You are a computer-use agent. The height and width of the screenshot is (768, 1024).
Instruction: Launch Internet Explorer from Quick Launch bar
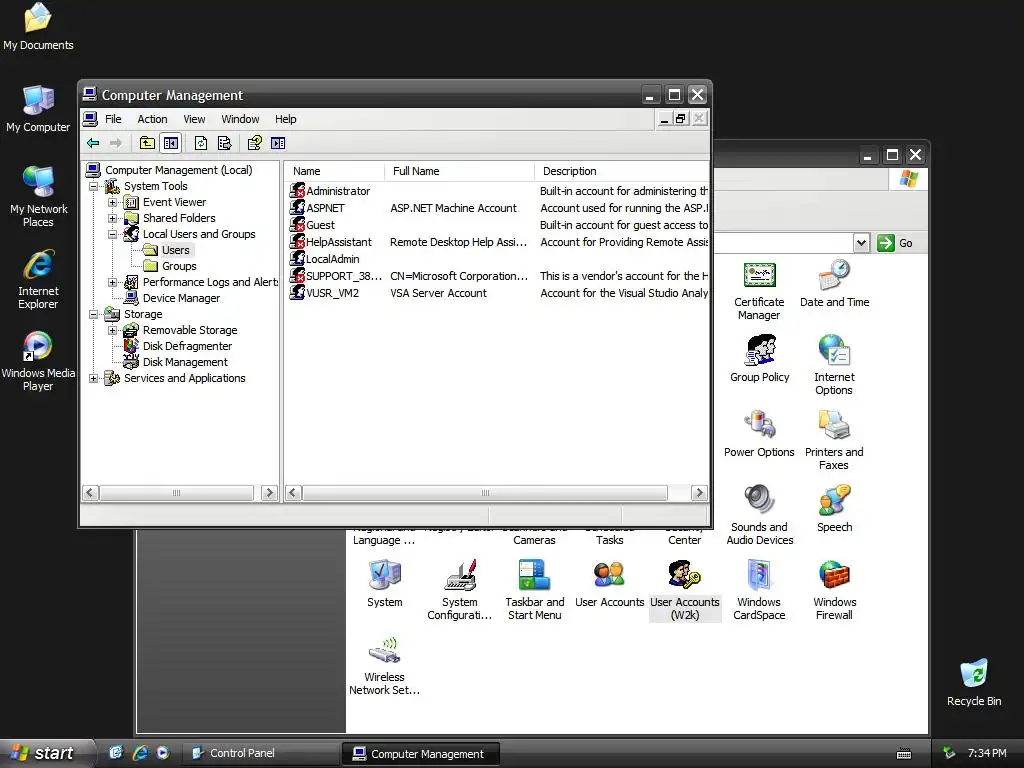point(140,753)
